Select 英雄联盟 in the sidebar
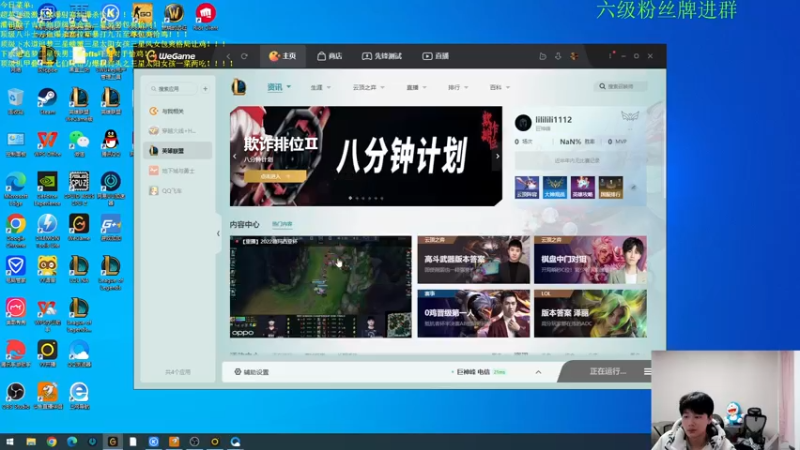800x450 pixels. coord(178,151)
